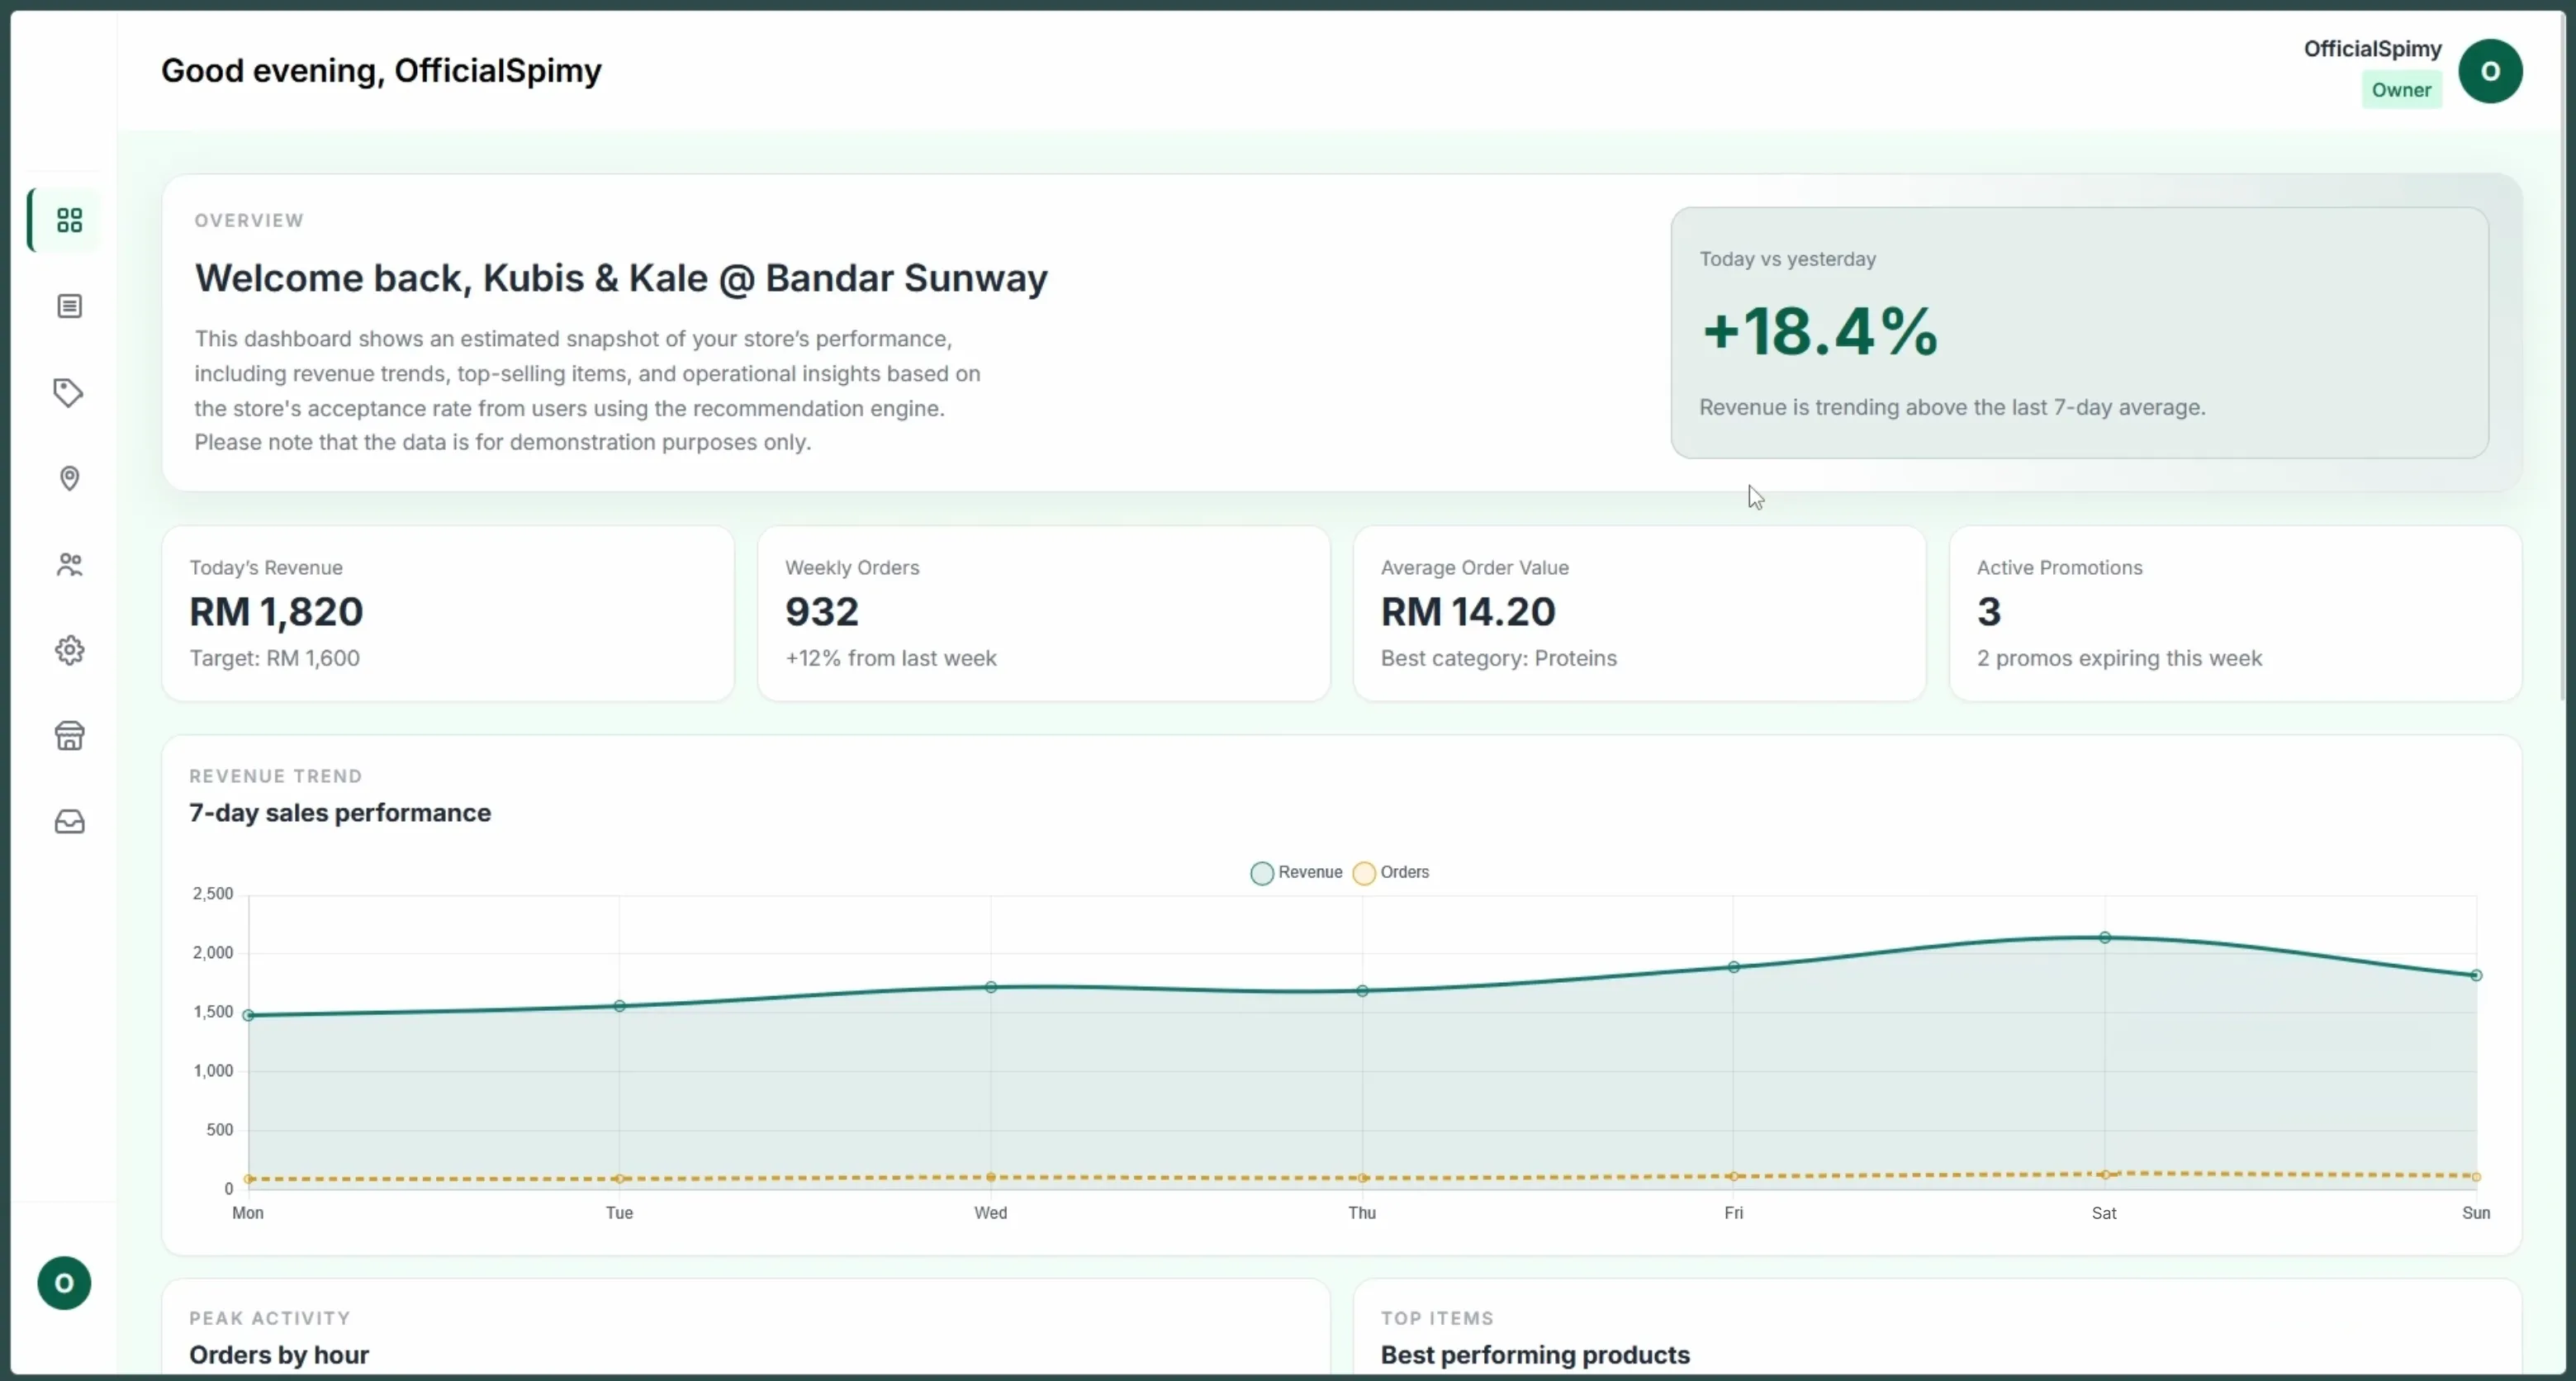Click the '7-day sales performance' title
This screenshot has width=2576, height=1381.
coord(340,813)
